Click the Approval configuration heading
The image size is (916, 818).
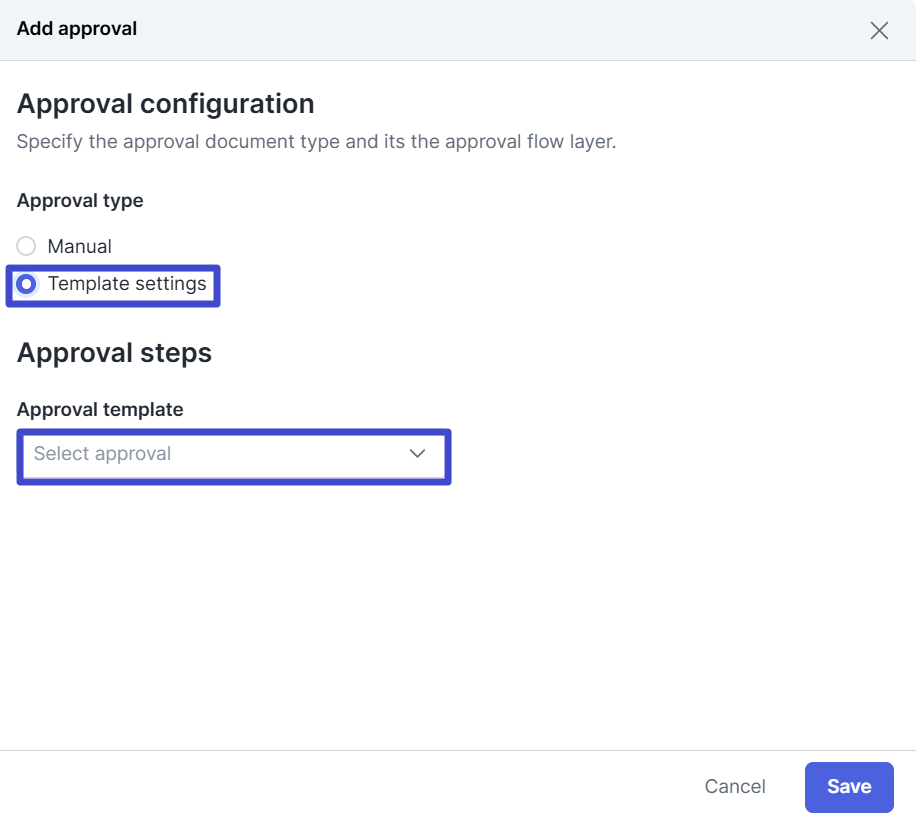[x=165, y=104]
